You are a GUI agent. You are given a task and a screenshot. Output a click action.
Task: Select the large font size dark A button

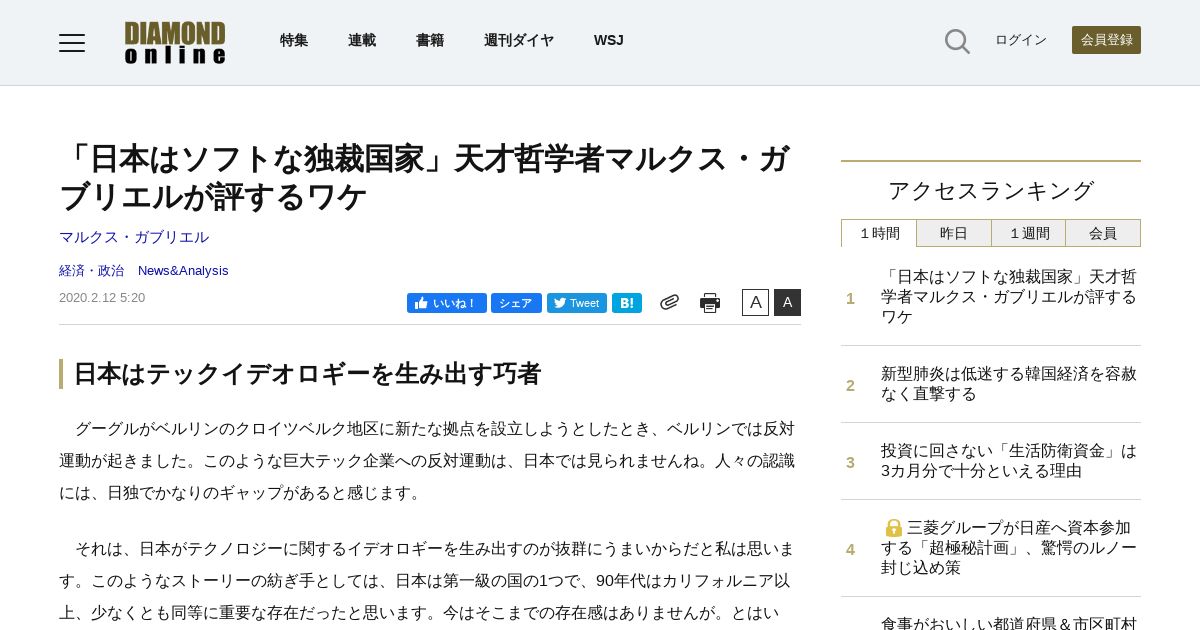click(787, 302)
